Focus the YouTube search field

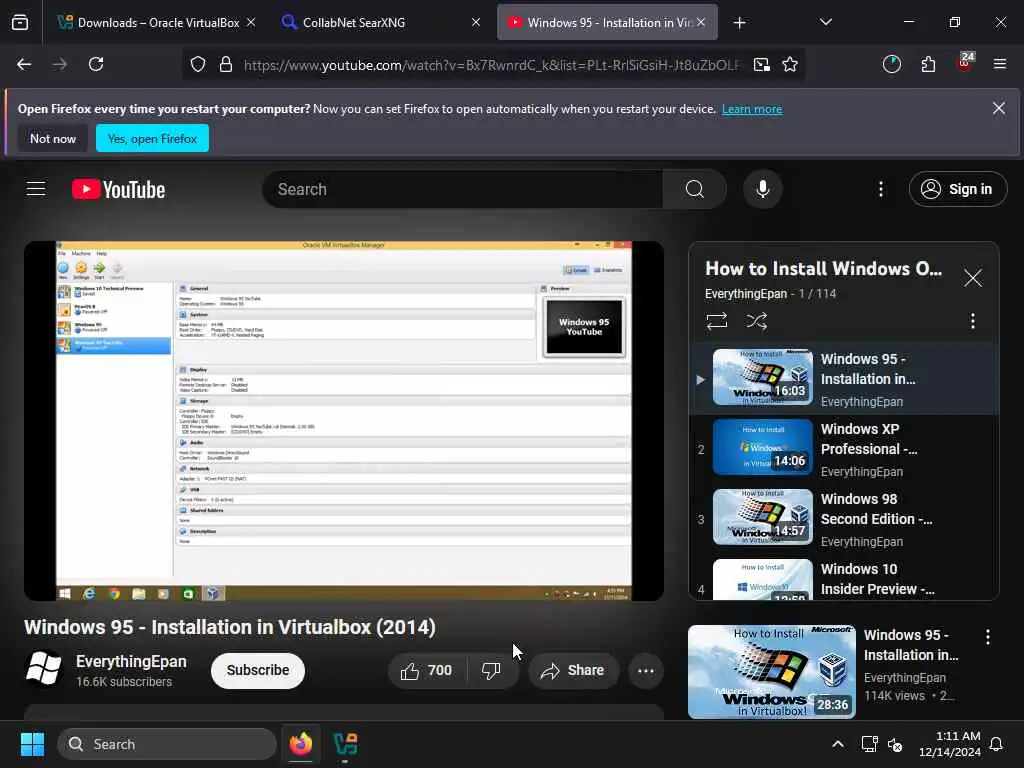[x=462, y=189]
